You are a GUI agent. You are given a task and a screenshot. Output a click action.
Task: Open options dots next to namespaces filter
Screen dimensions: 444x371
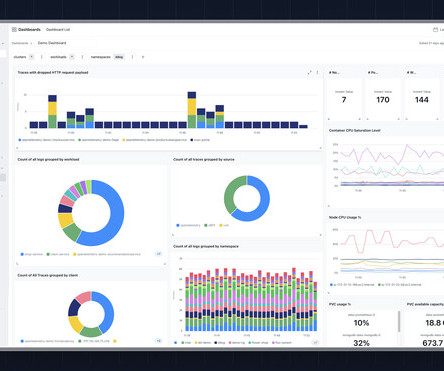click(132, 57)
